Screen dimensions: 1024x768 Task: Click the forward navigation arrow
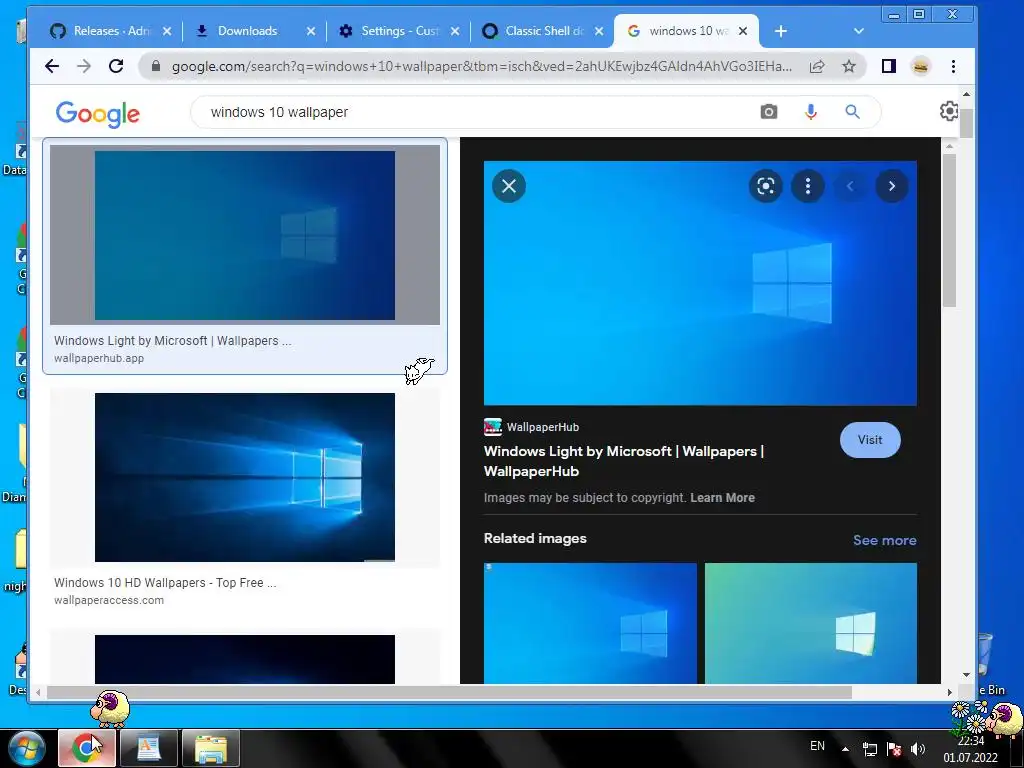[x=84, y=66]
